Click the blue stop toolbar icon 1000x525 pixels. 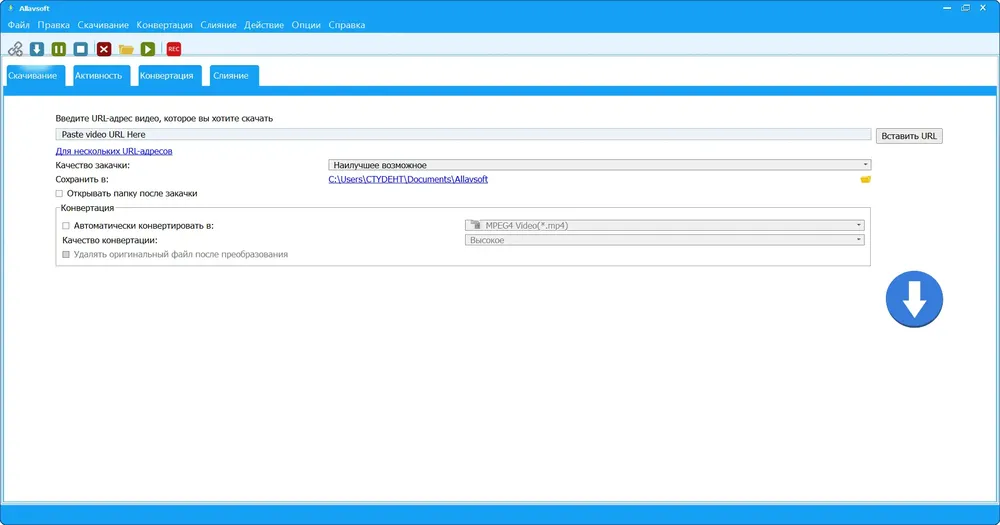pyautogui.click(x=80, y=49)
